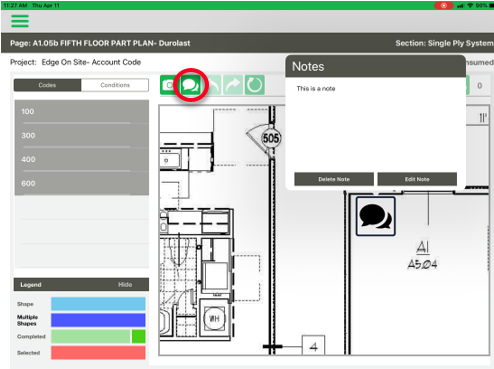
Task: Click the A1 A5.04 detail reference
Action: coord(422,256)
